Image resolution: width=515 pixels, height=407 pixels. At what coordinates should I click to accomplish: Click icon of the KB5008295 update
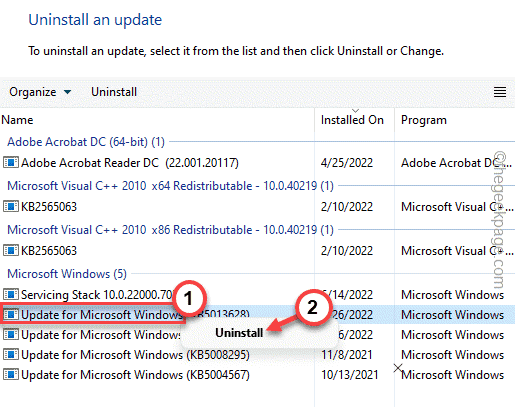[x=11, y=355]
